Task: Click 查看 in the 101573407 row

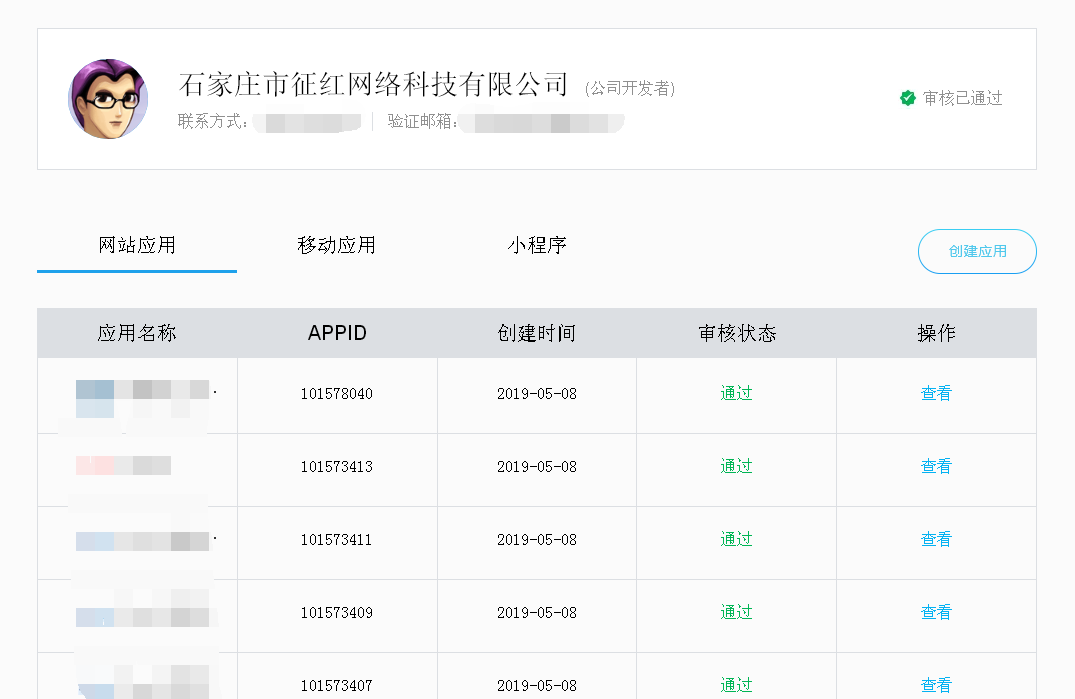Action: [937, 685]
